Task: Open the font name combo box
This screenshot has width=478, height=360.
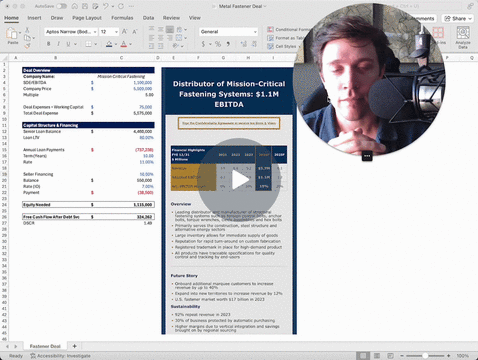Action: (71, 32)
